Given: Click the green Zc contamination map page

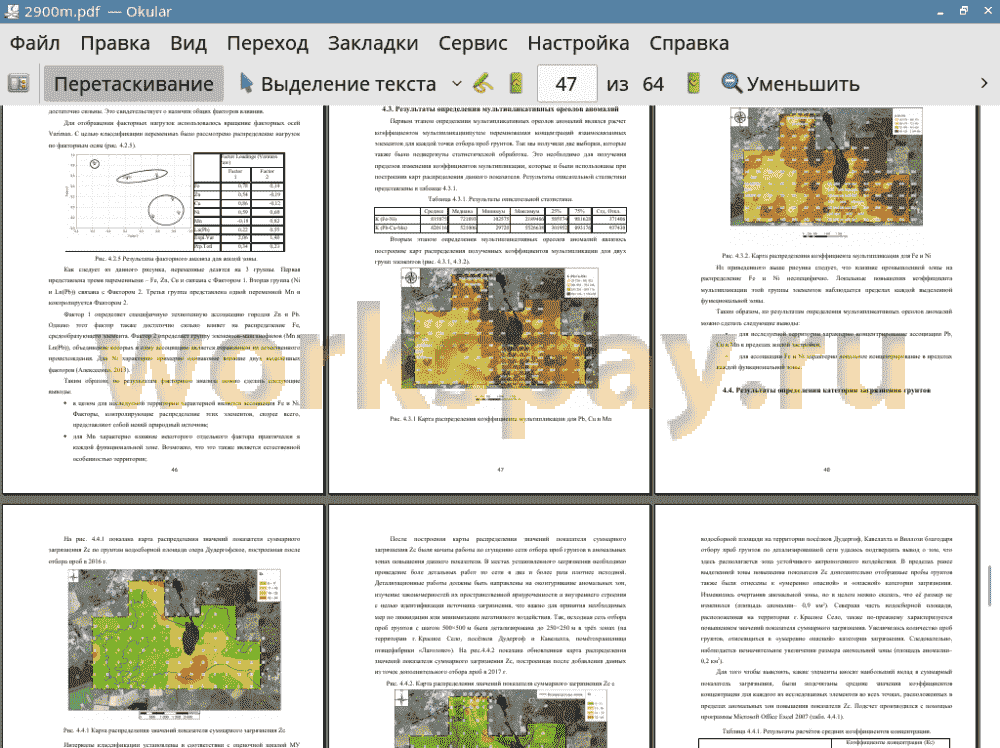Looking at the screenshot, I should (163, 627).
